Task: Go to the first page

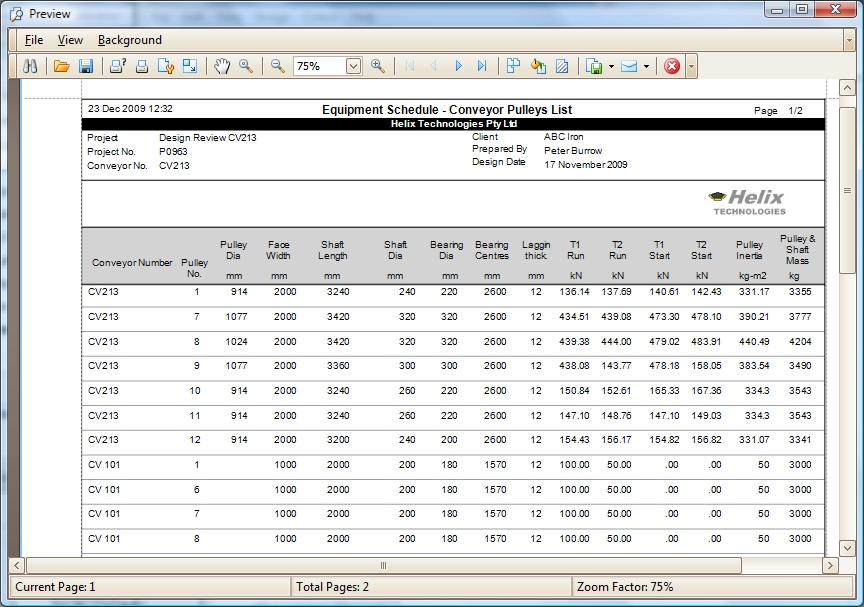Action: tap(409, 66)
